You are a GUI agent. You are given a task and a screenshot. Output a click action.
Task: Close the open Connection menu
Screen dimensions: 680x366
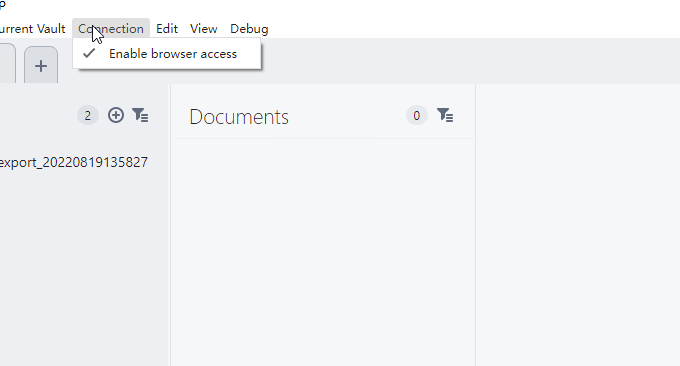pyautogui.click(x=111, y=29)
